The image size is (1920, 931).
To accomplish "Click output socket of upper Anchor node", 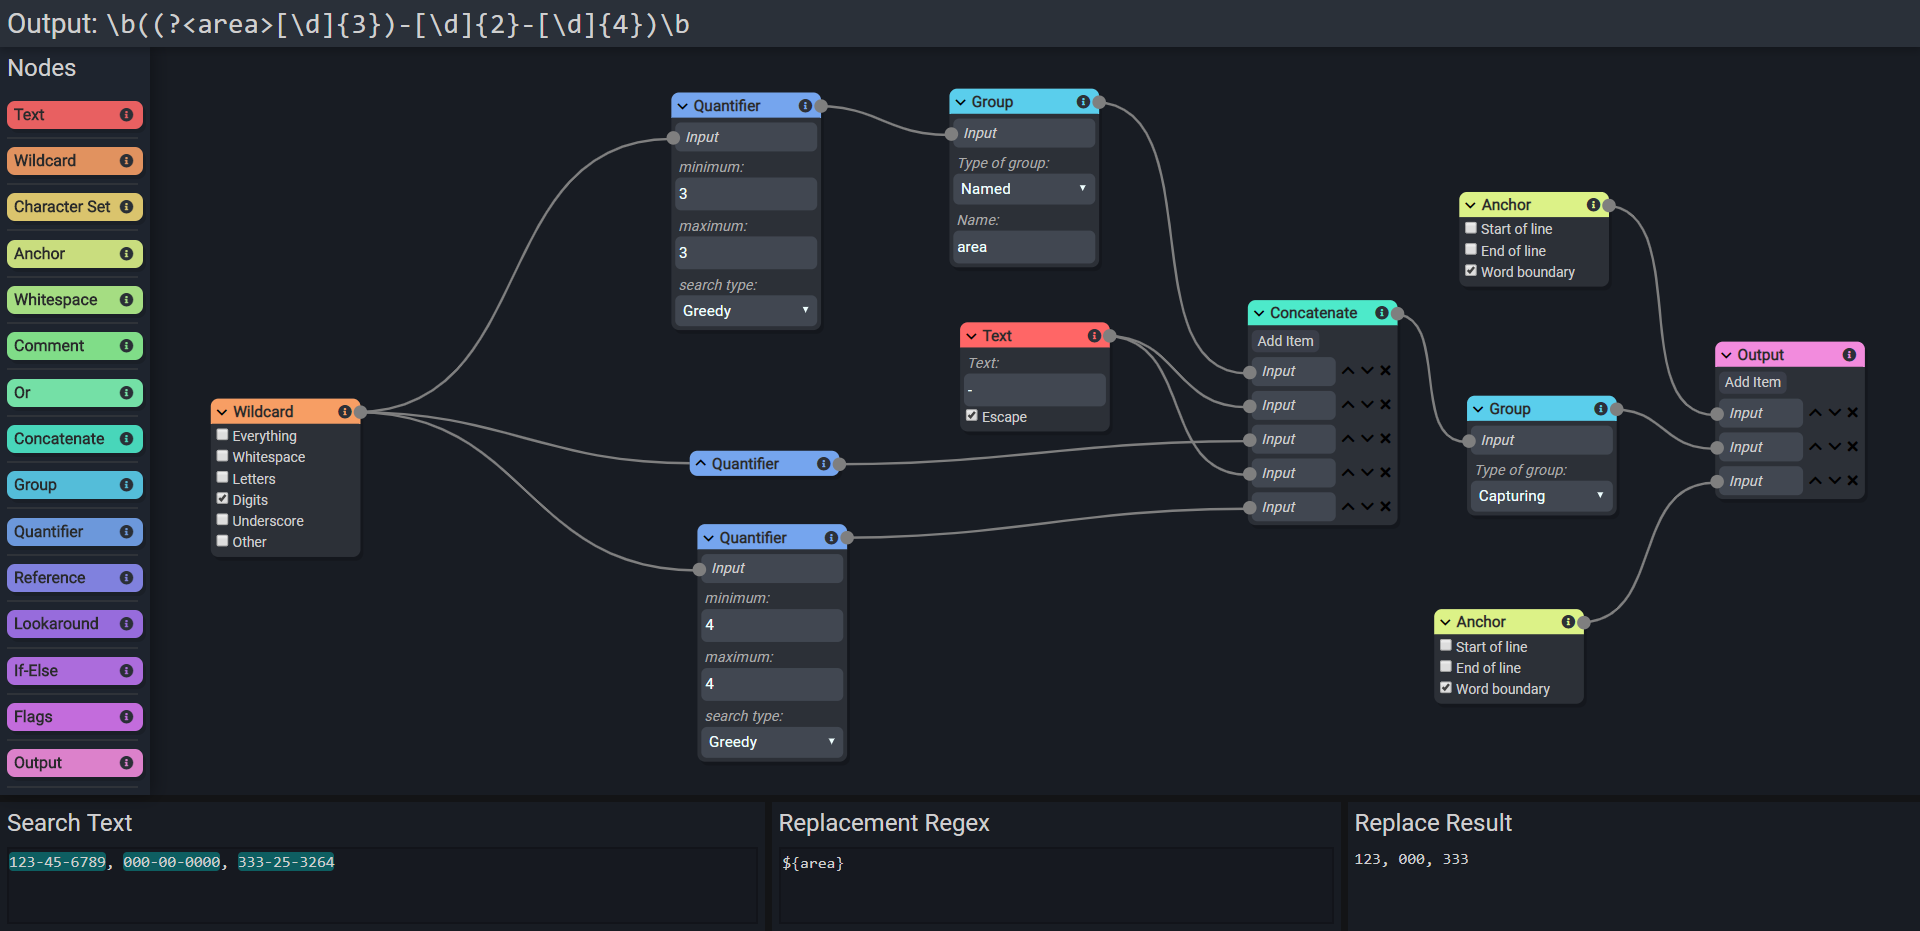I will 1608,206.
